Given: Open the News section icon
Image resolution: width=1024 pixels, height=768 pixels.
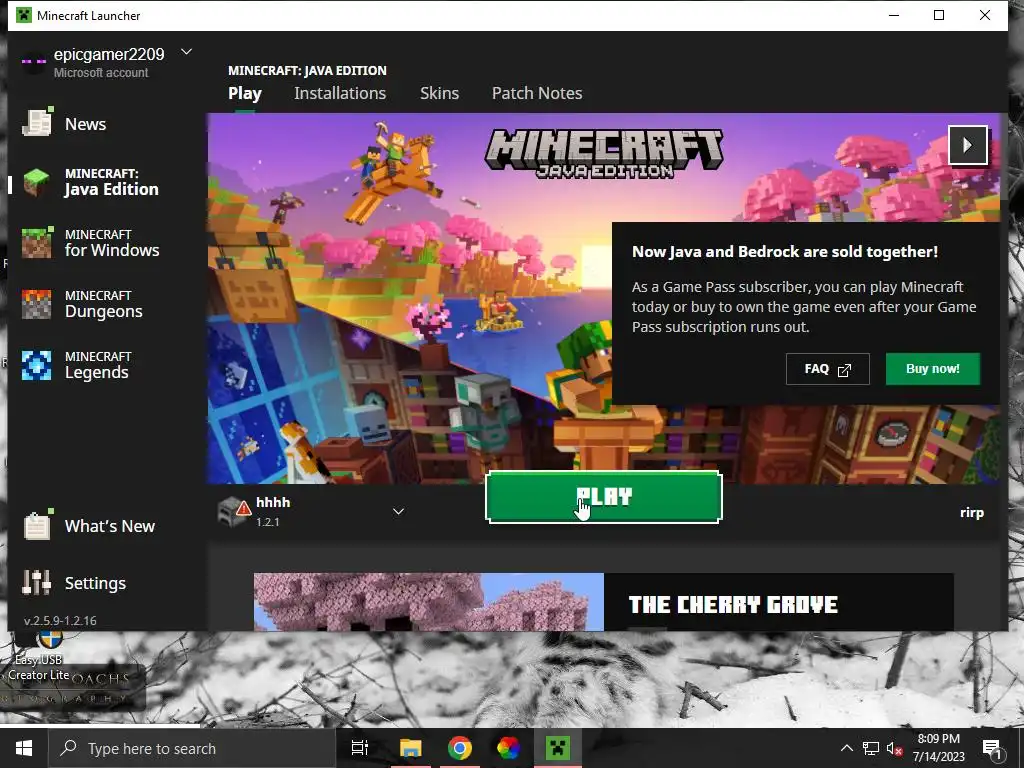Looking at the screenshot, I should click(x=37, y=123).
